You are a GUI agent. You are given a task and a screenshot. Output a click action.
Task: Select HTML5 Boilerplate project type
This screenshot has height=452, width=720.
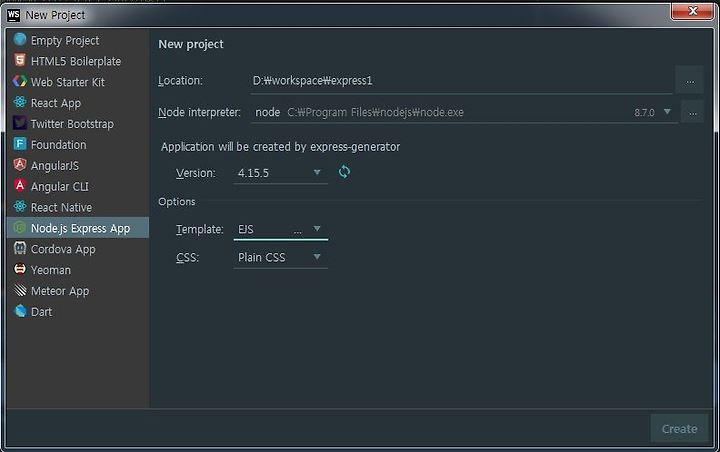point(78,61)
